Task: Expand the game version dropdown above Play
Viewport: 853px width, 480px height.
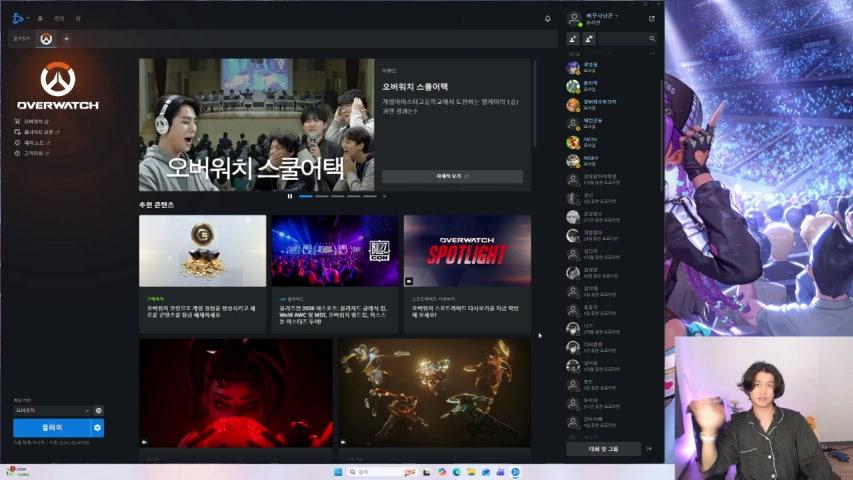Action: (x=52, y=410)
